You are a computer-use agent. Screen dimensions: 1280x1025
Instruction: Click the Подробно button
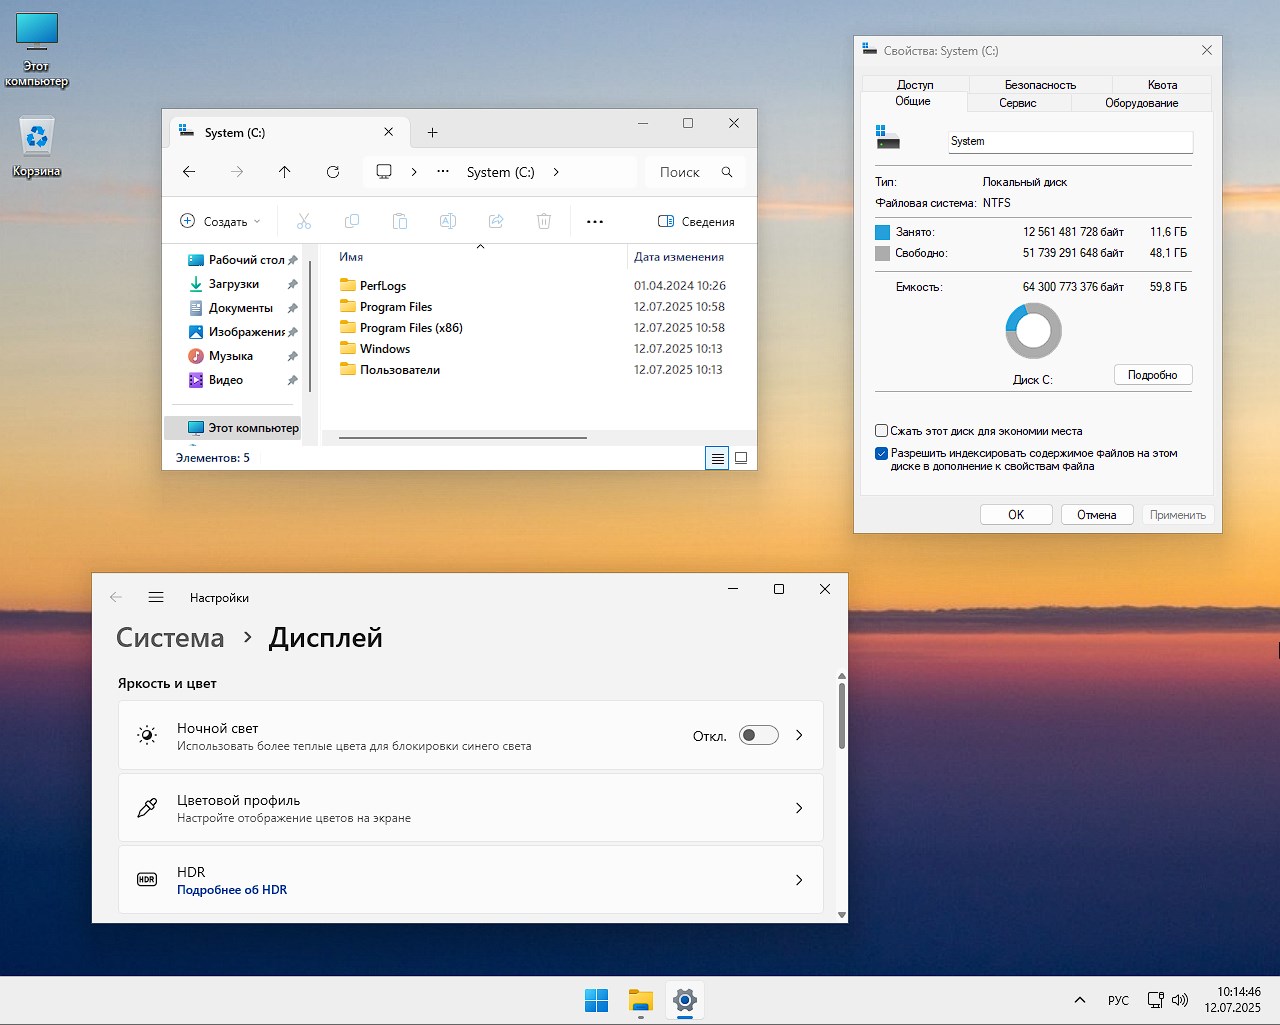[x=1152, y=375]
